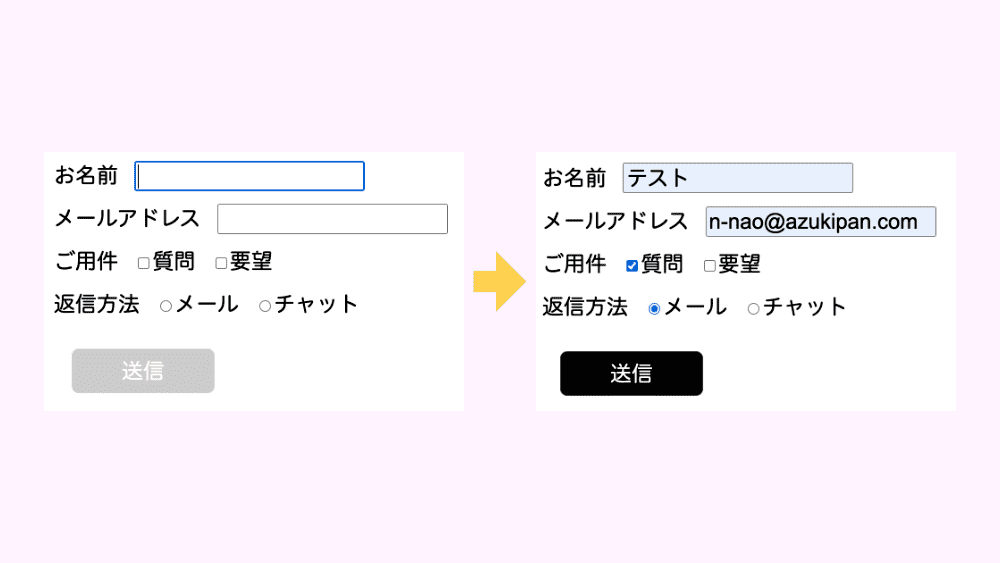This screenshot has width=1000, height=563.
Task: Tick 要望 checkbox in the empty form
Action: pos(221,263)
